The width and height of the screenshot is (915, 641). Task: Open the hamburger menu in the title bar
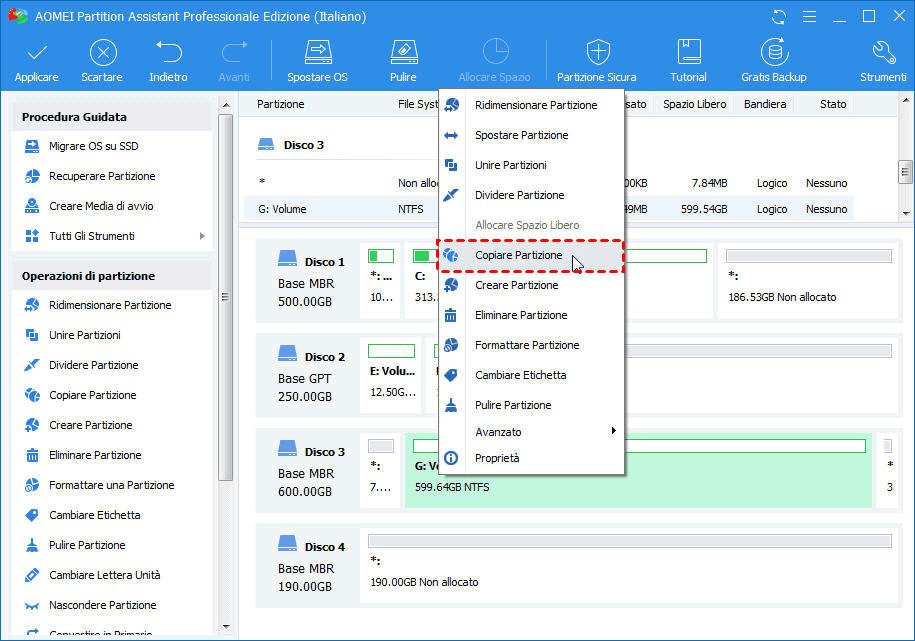(x=810, y=16)
